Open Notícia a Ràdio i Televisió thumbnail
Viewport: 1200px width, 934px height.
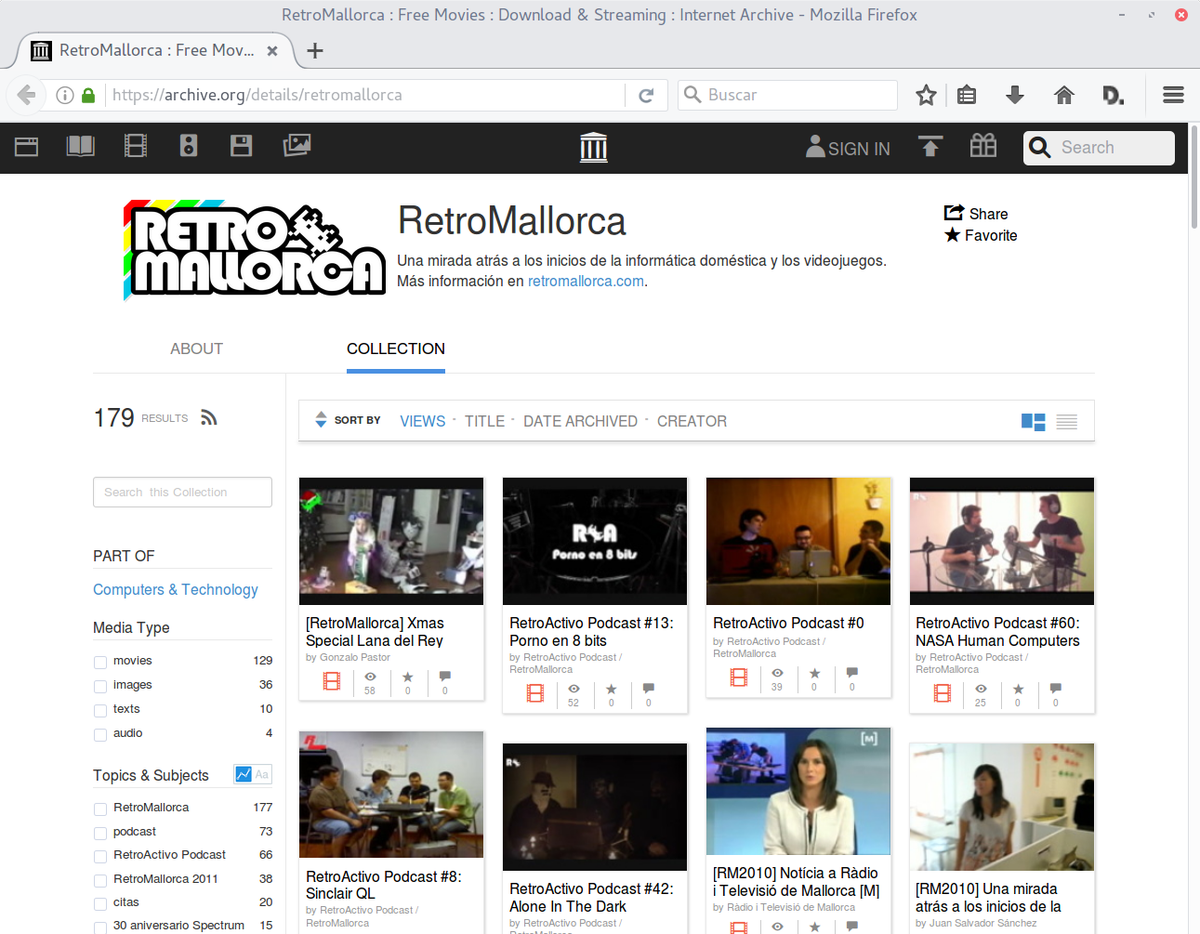(798, 791)
